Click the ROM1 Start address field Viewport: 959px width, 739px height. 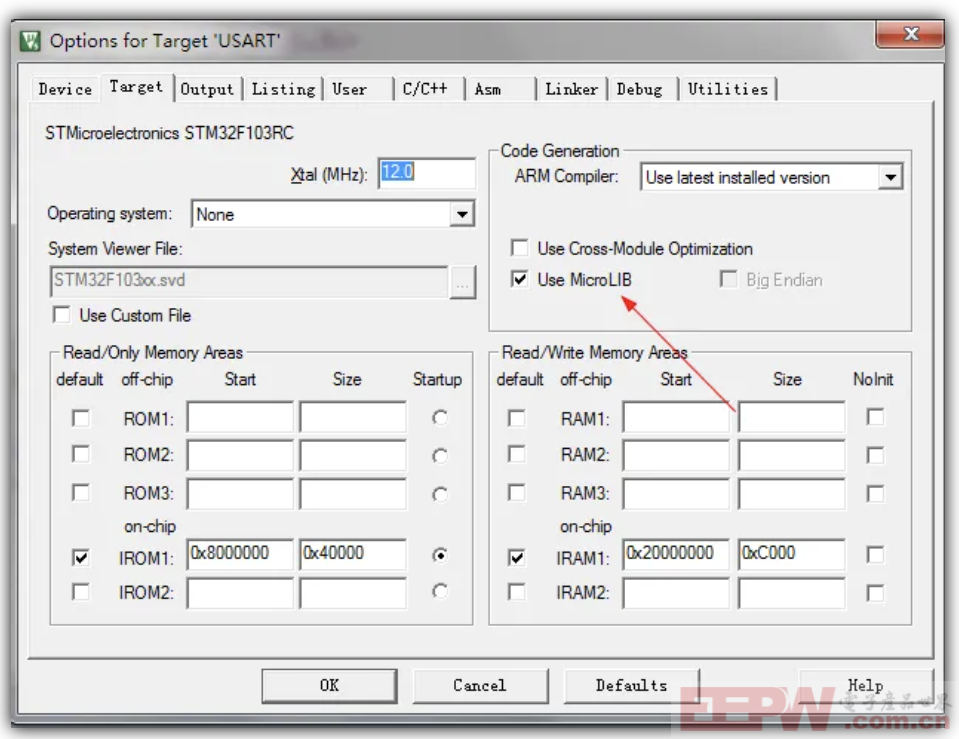240,417
